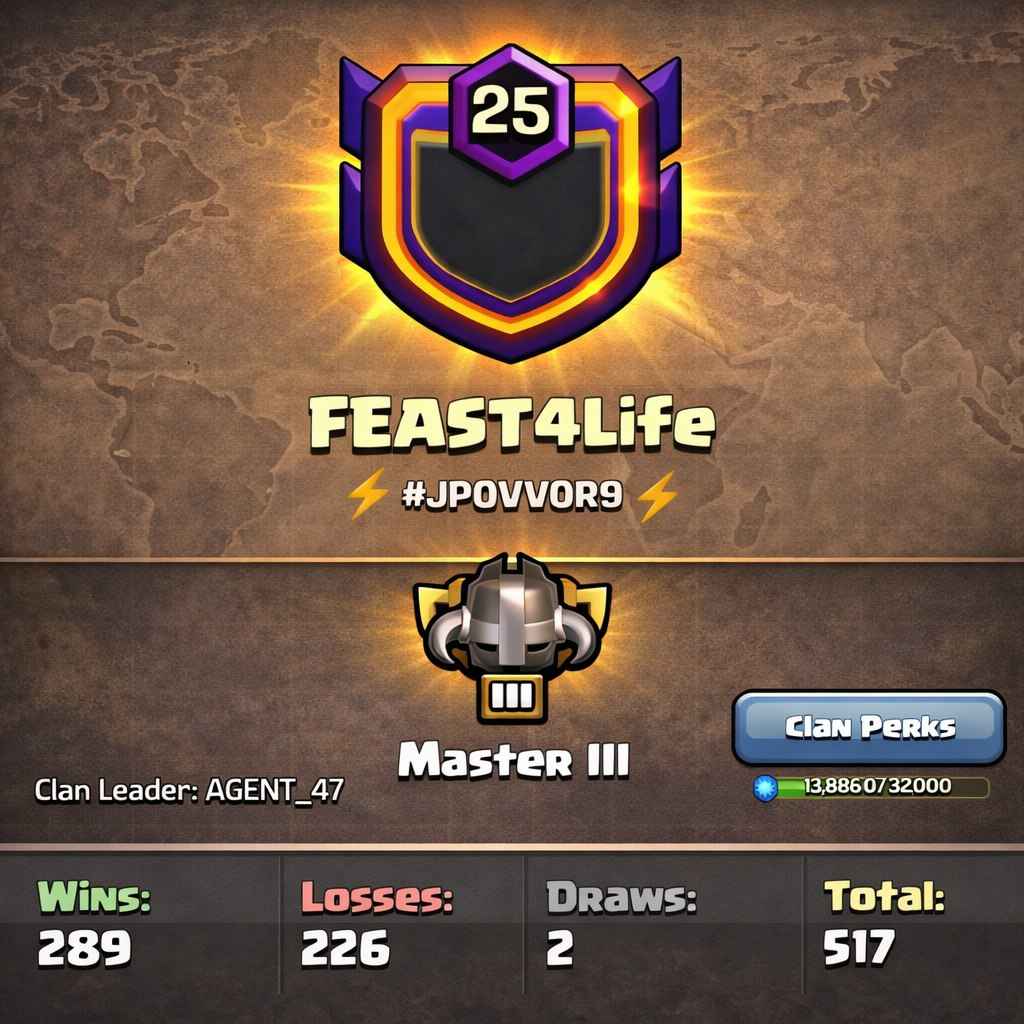
Task: Click the Master III league label
Action: (x=513, y=761)
